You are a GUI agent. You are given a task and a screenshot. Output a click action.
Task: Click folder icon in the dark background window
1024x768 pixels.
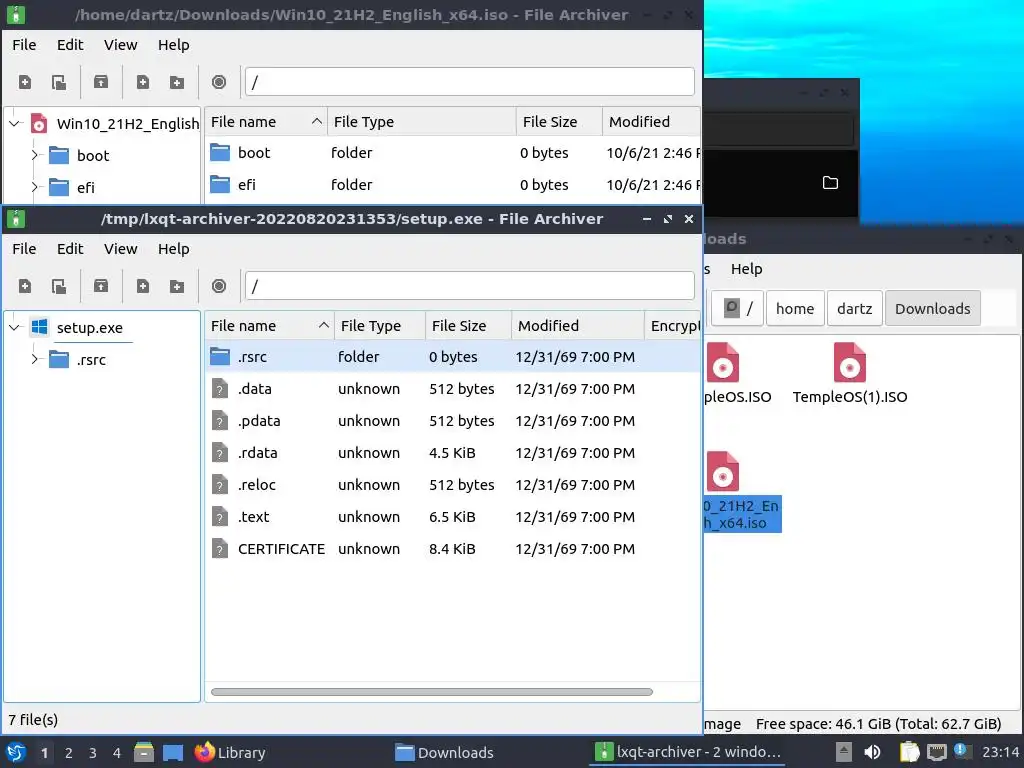[830, 183]
